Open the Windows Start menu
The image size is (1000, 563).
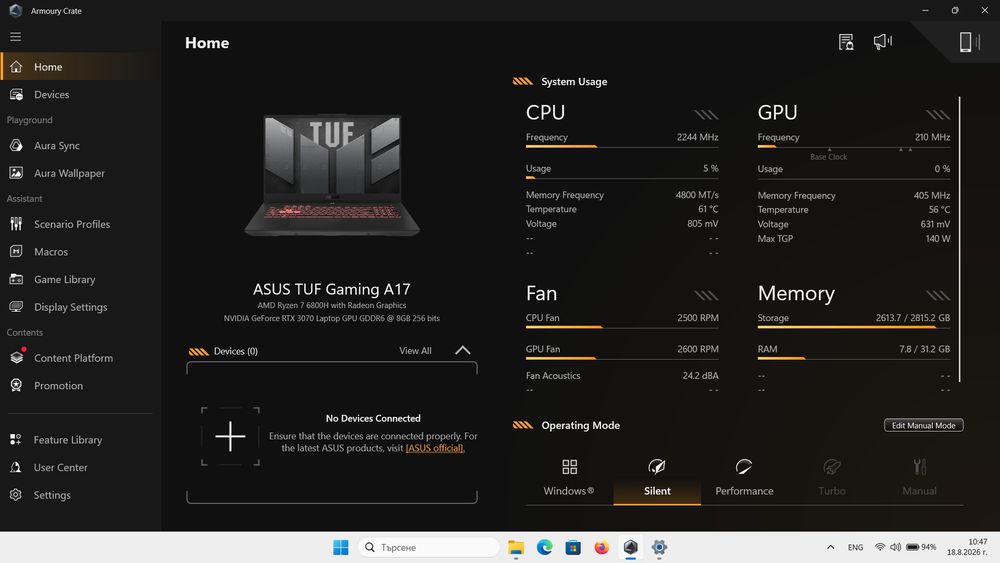tap(341, 547)
